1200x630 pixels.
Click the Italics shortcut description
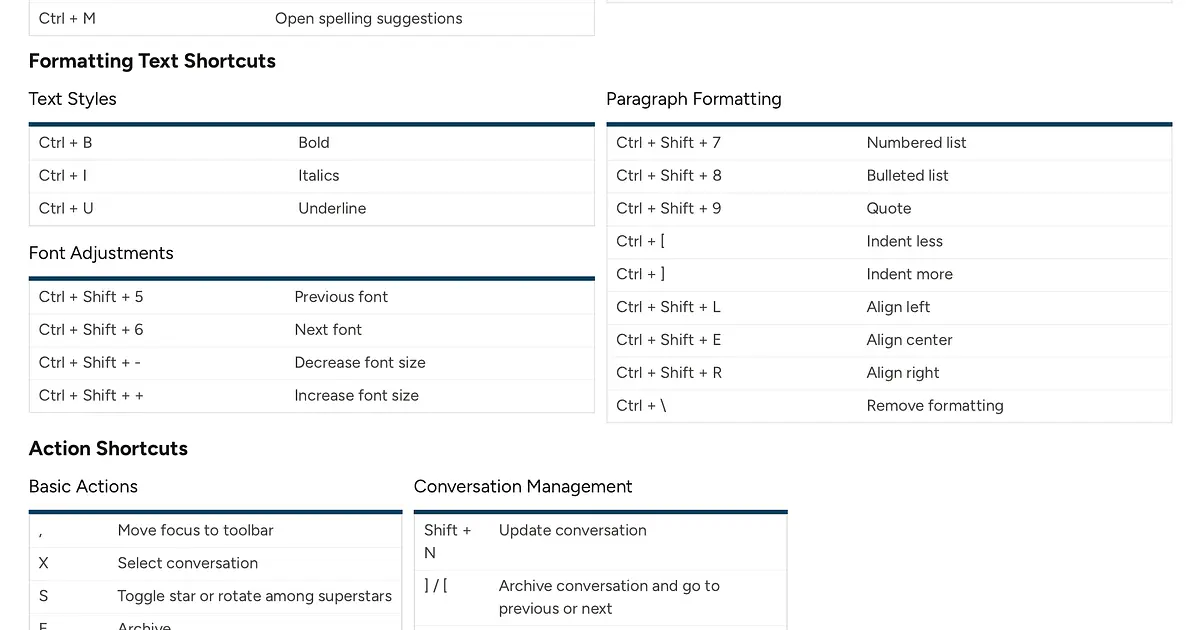(318, 176)
